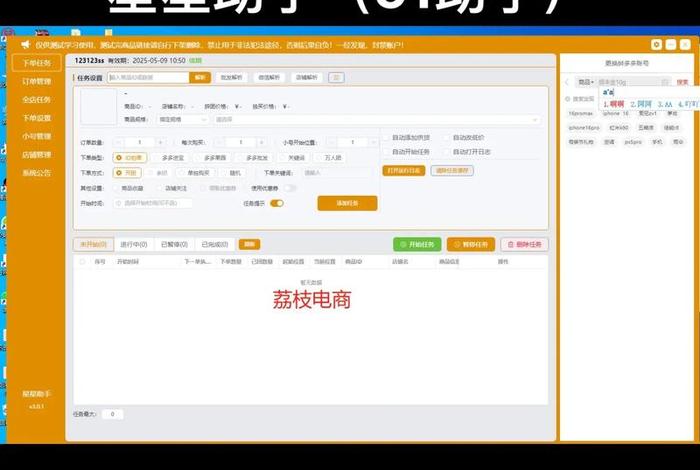Viewport: 700px width, 470px height.
Task: Select the 多多果园 order type
Action: [211, 158]
